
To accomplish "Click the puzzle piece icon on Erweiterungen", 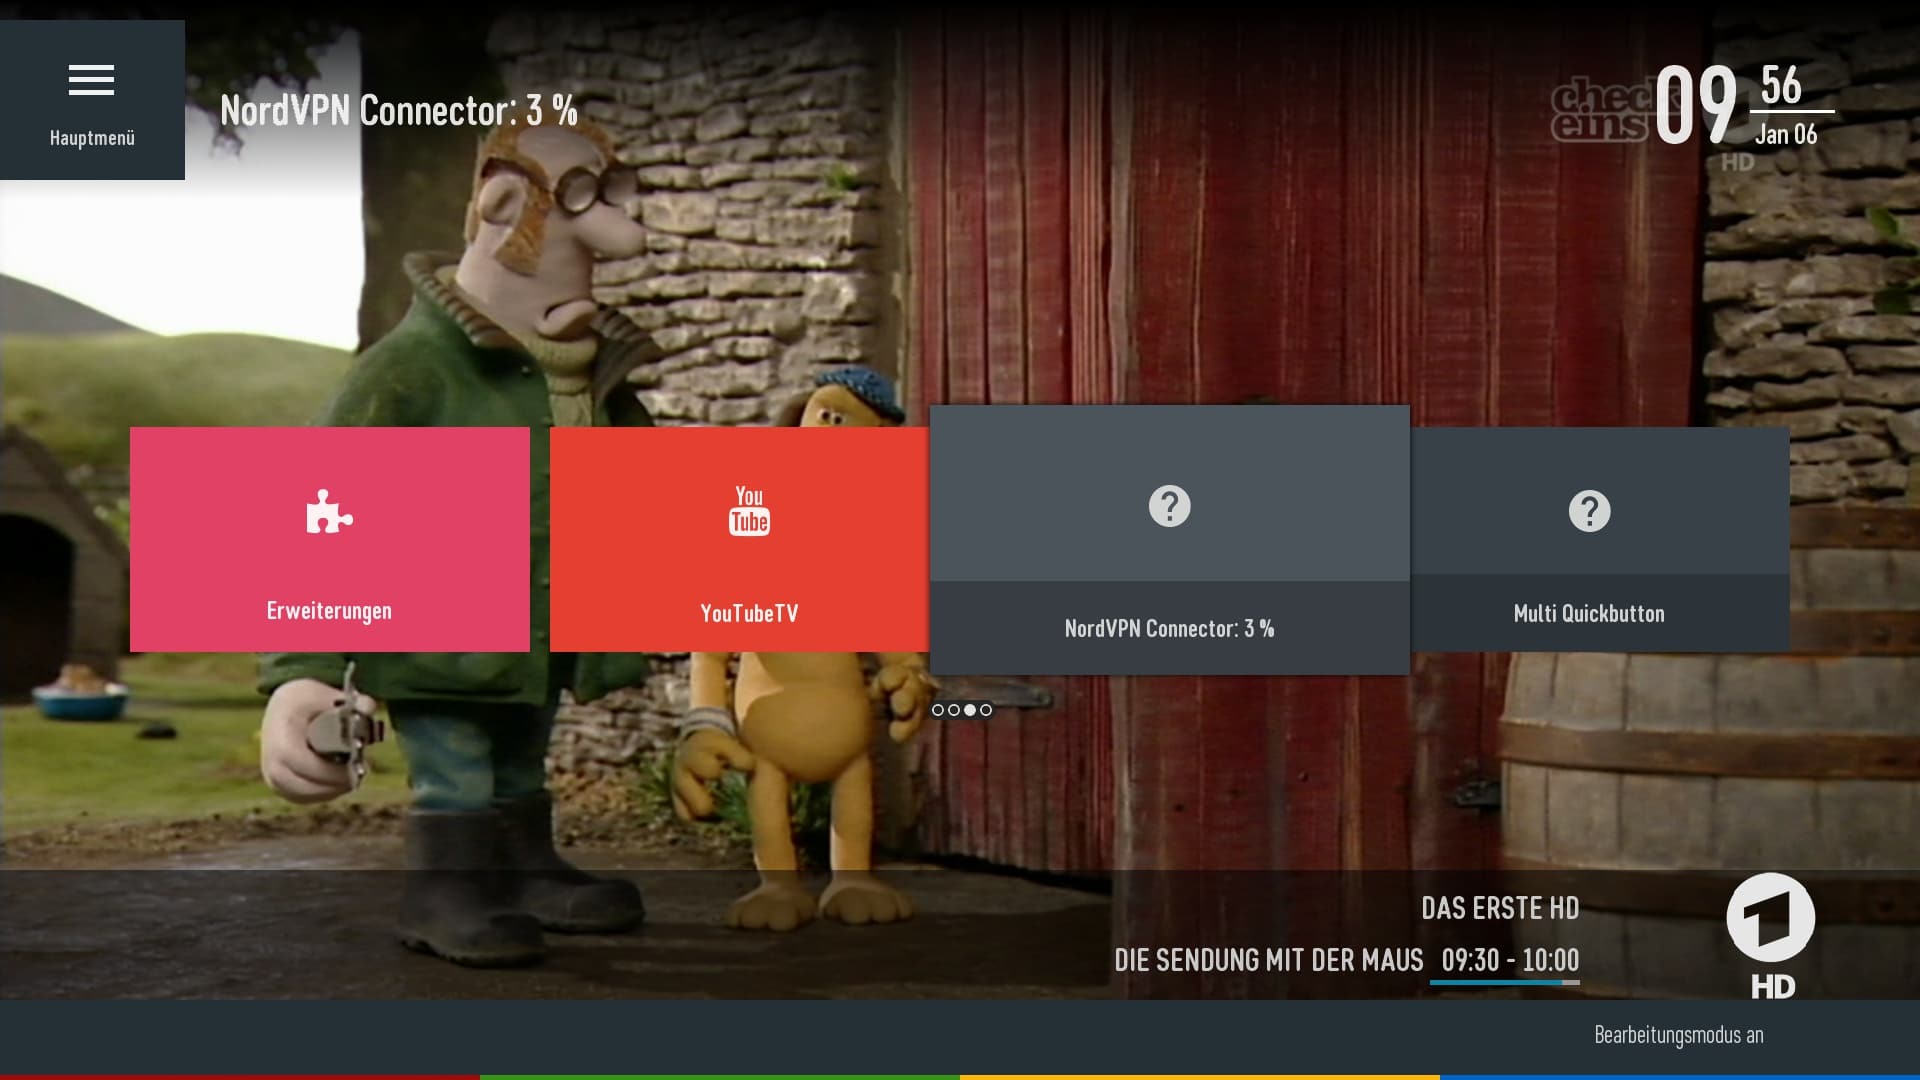I will [329, 511].
